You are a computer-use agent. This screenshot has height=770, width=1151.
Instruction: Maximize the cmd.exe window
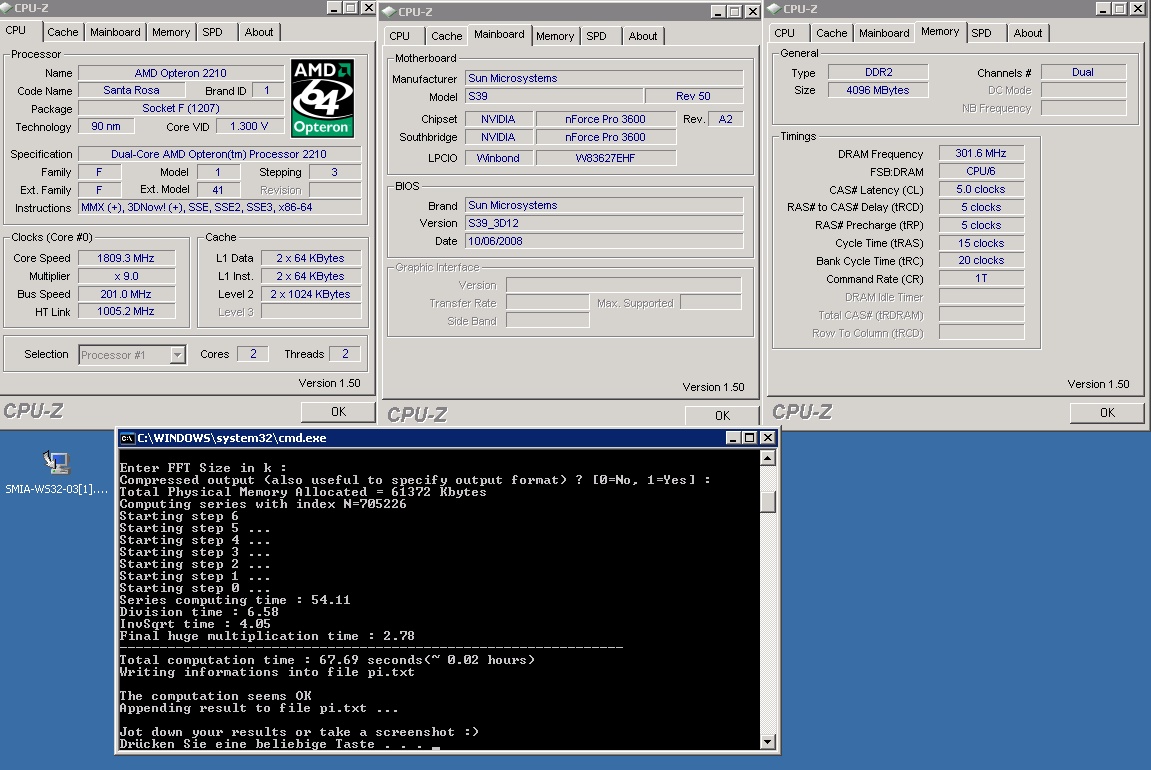749,437
